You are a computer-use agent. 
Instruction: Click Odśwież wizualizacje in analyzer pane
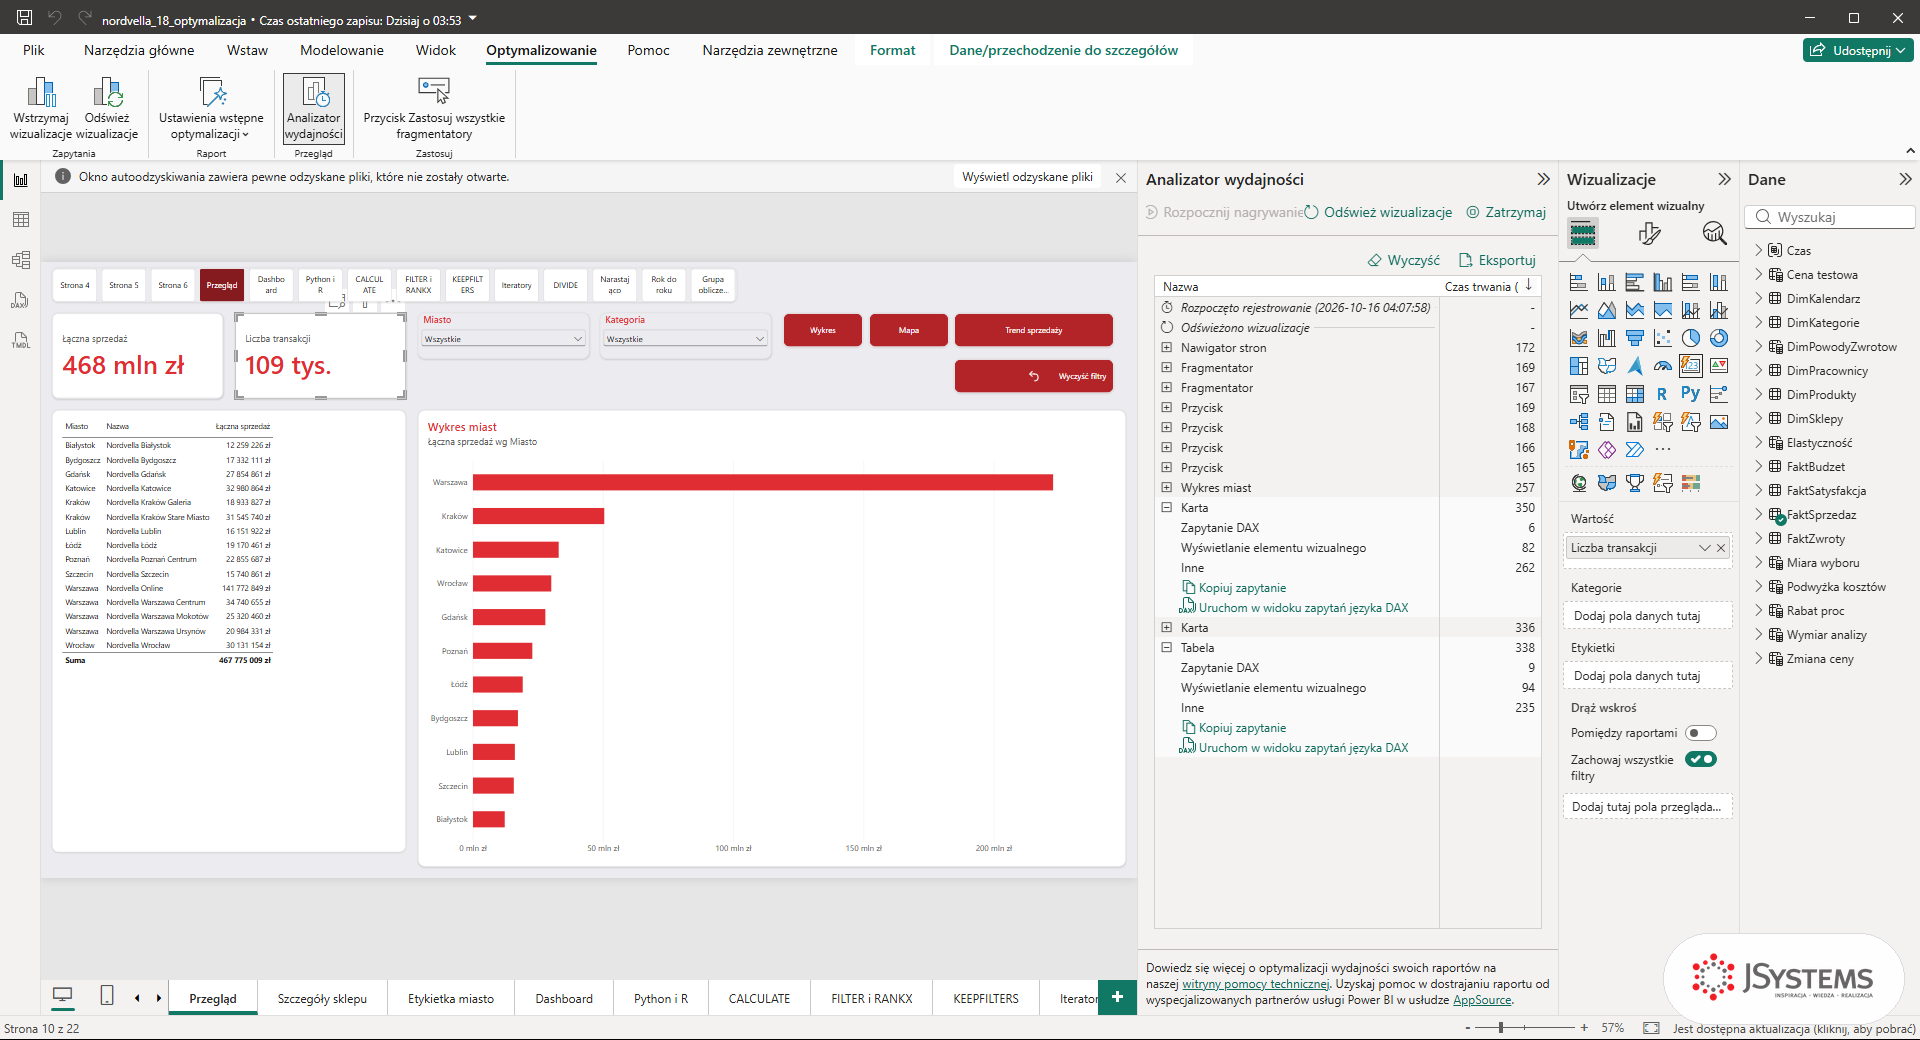coord(1379,212)
